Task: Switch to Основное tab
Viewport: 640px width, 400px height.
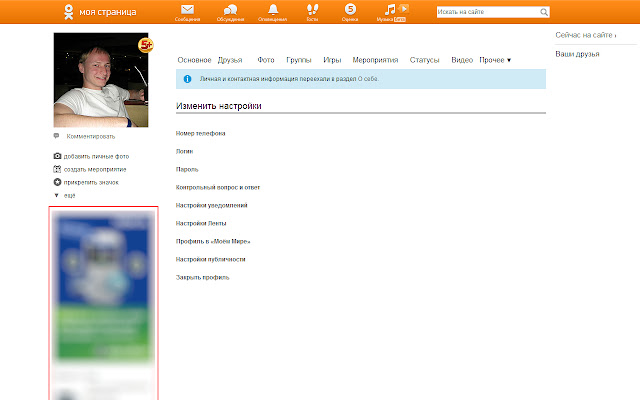Action: (194, 60)
